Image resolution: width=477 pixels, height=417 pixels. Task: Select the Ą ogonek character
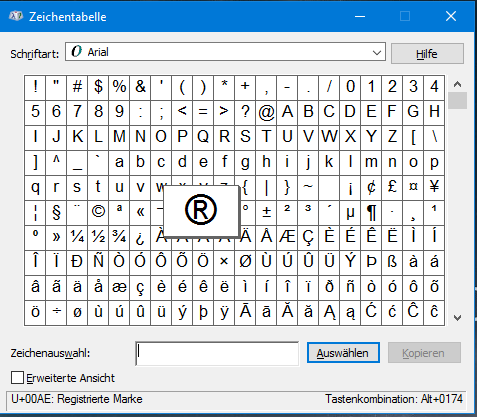coord(329,313)
